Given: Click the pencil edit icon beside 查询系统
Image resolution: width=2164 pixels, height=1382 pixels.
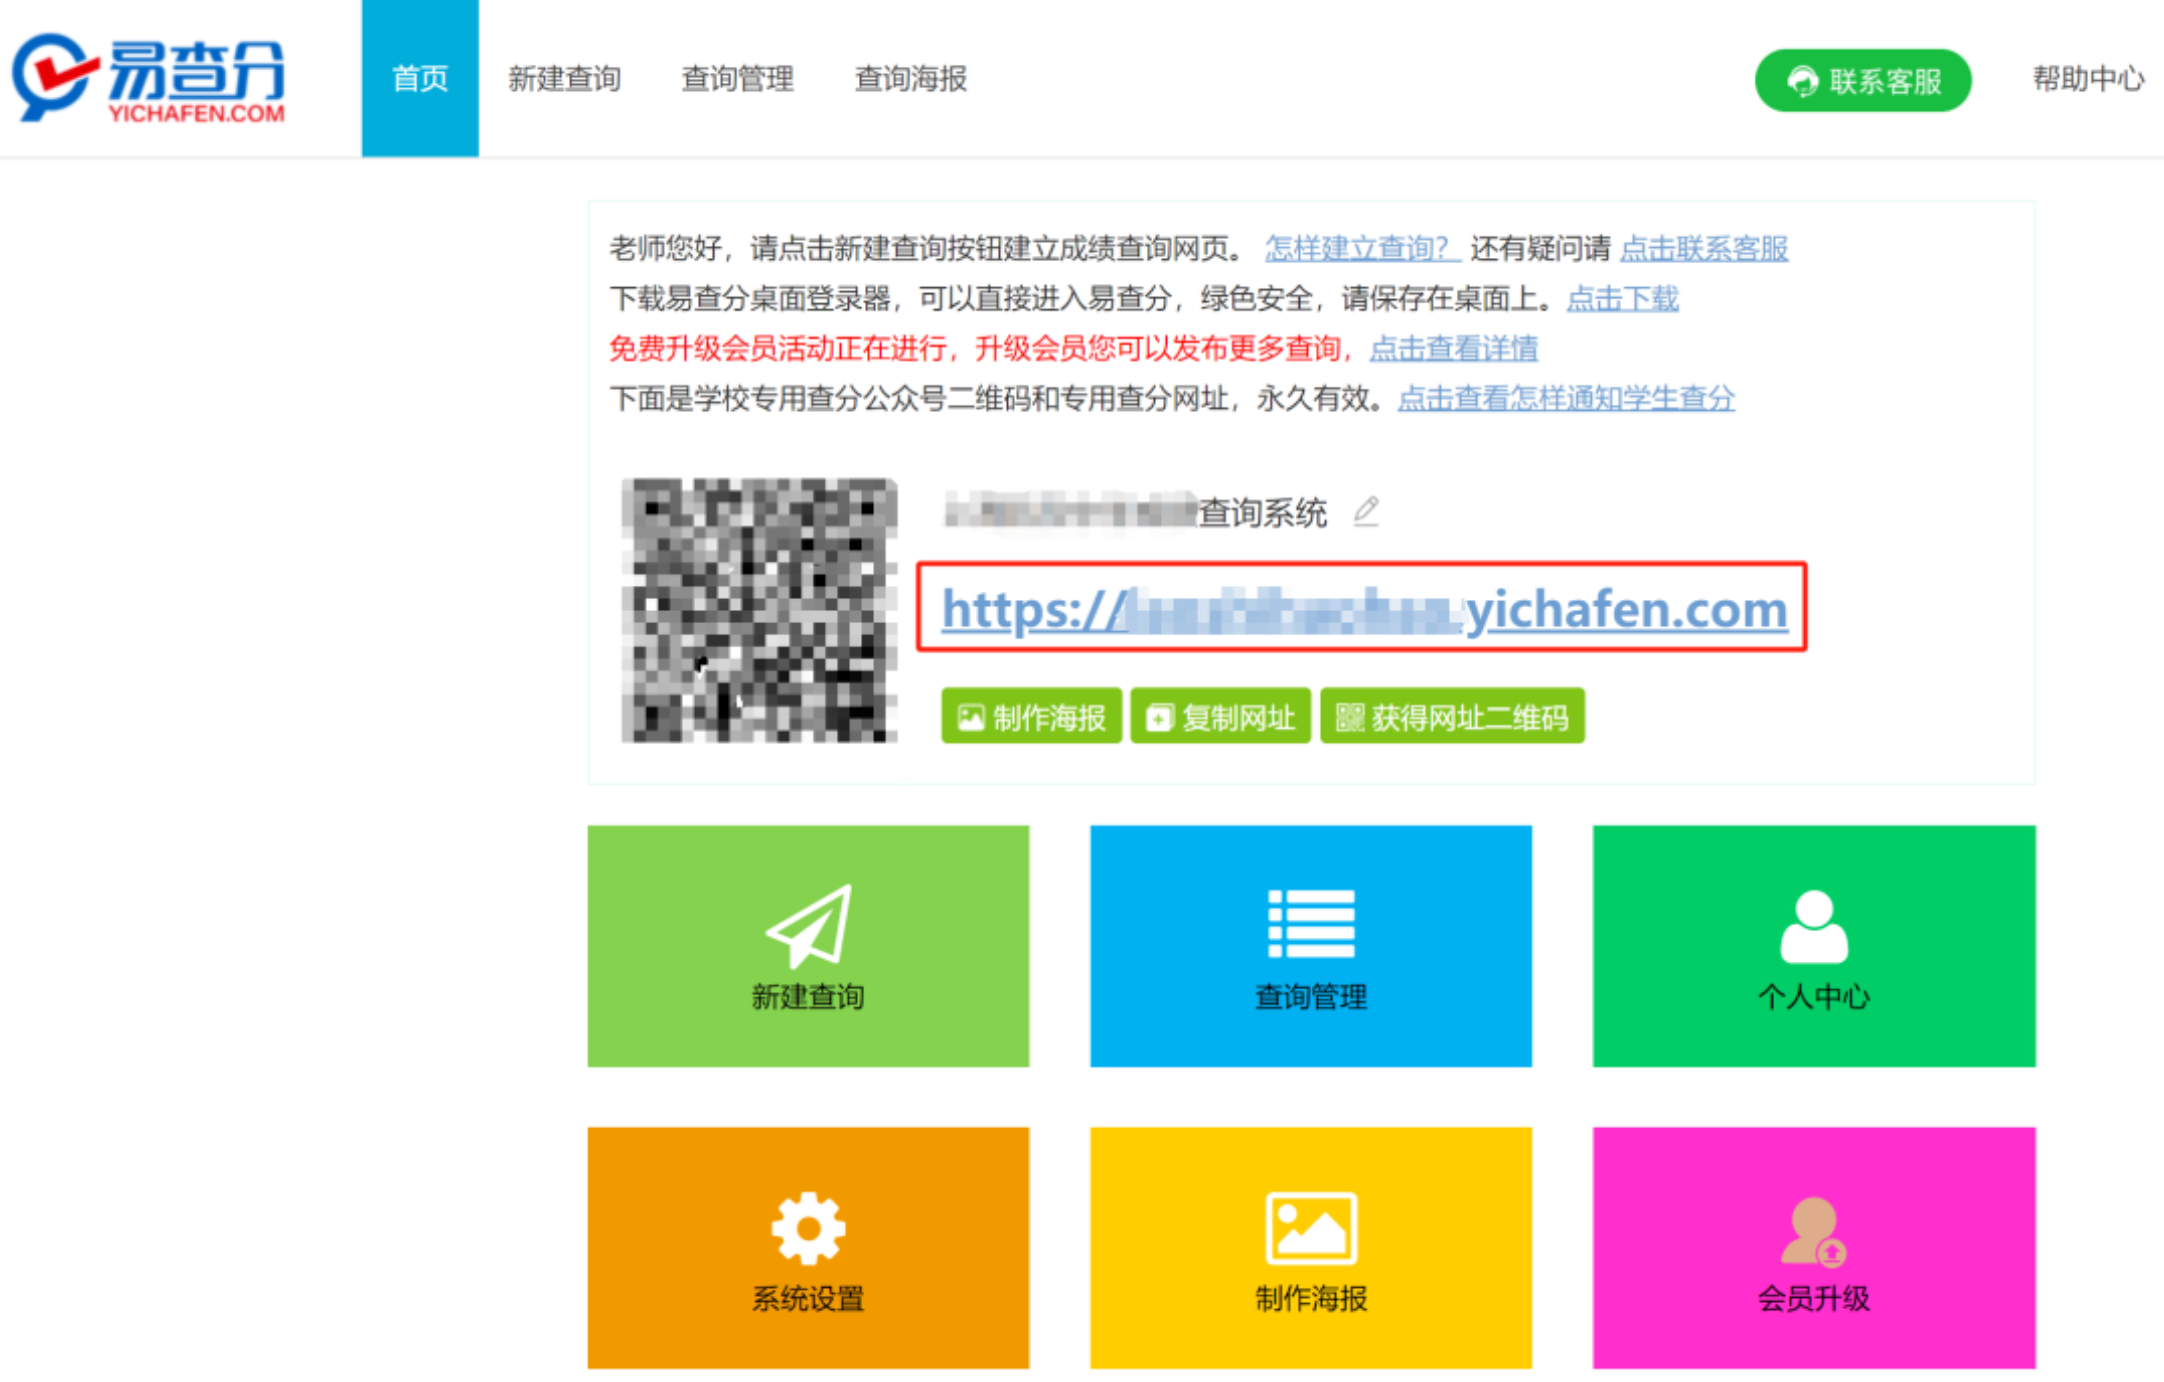Looking at the screenshot, I should [x=1366, y=511].
